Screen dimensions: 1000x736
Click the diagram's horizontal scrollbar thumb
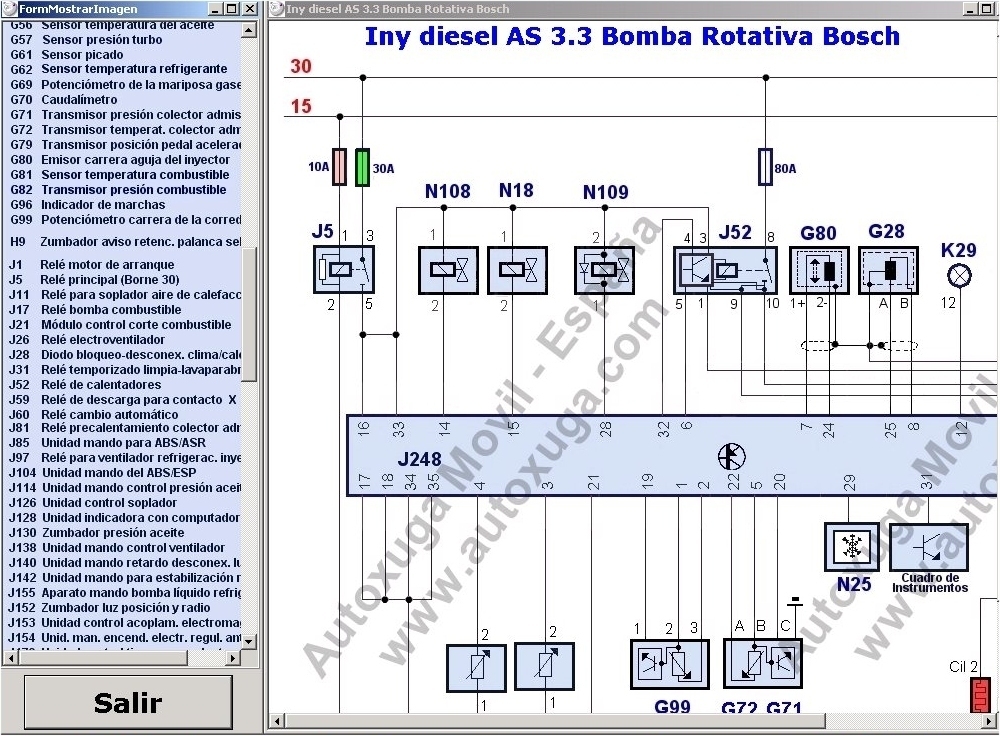click(x=555, y=721)
